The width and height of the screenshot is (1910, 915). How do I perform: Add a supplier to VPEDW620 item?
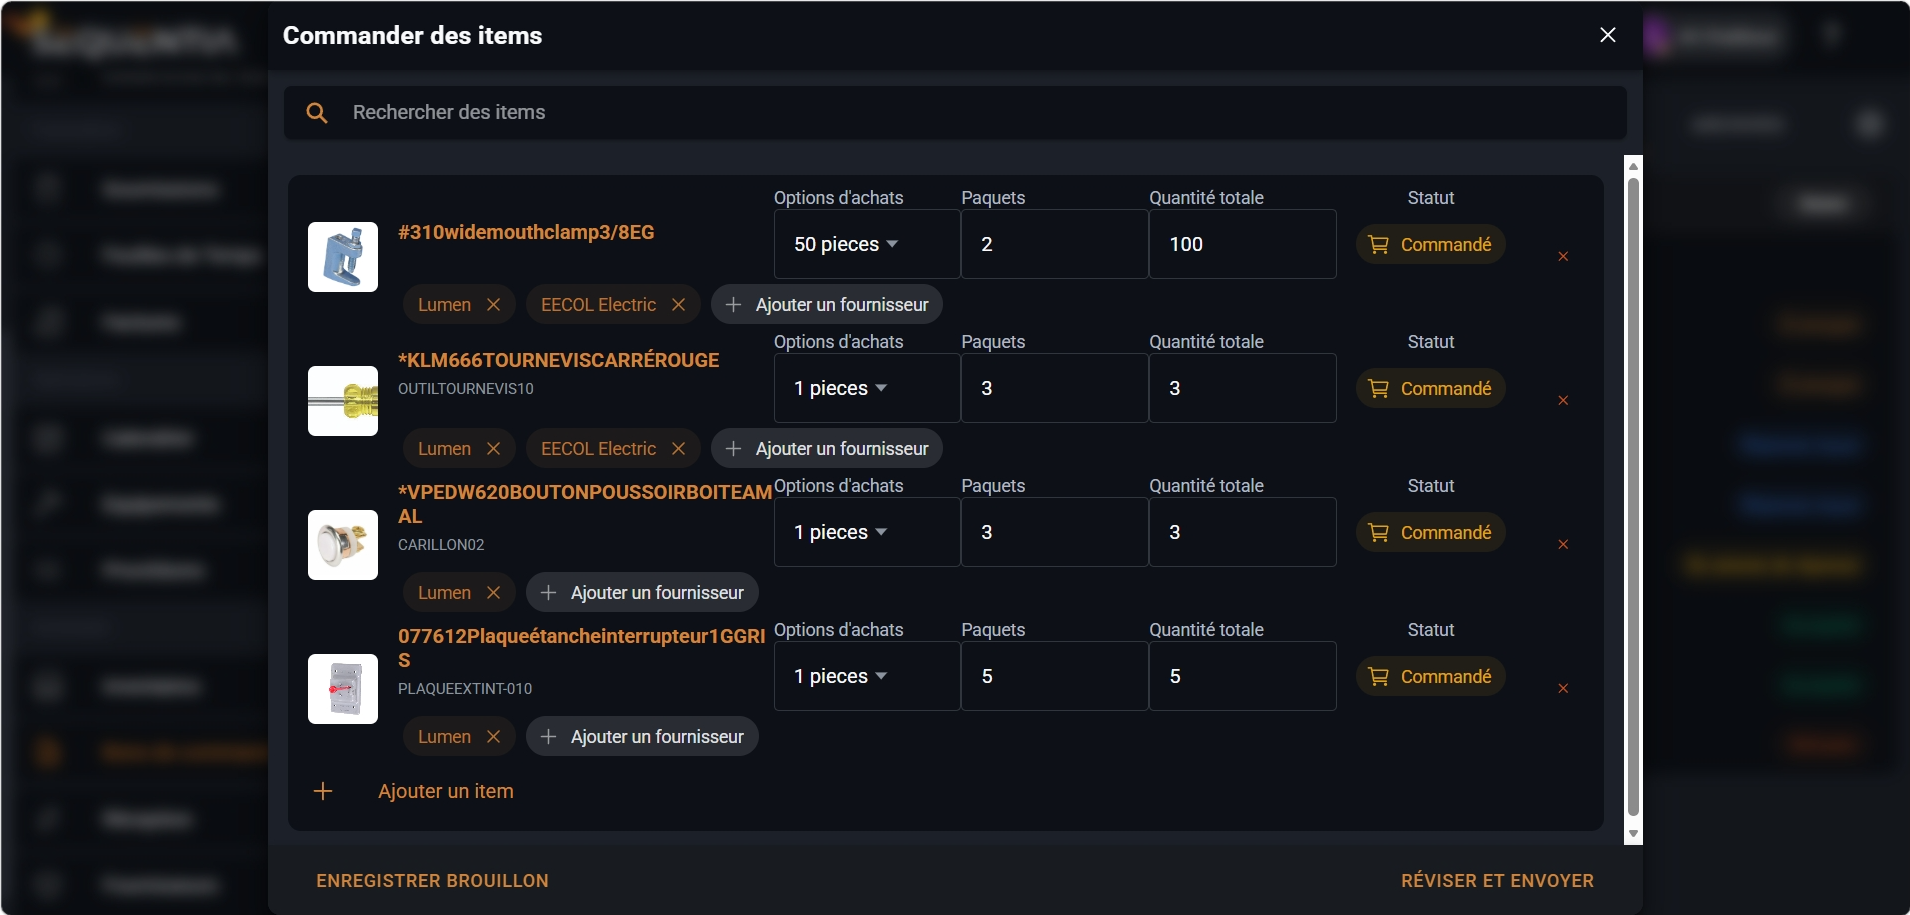(642, 593)
